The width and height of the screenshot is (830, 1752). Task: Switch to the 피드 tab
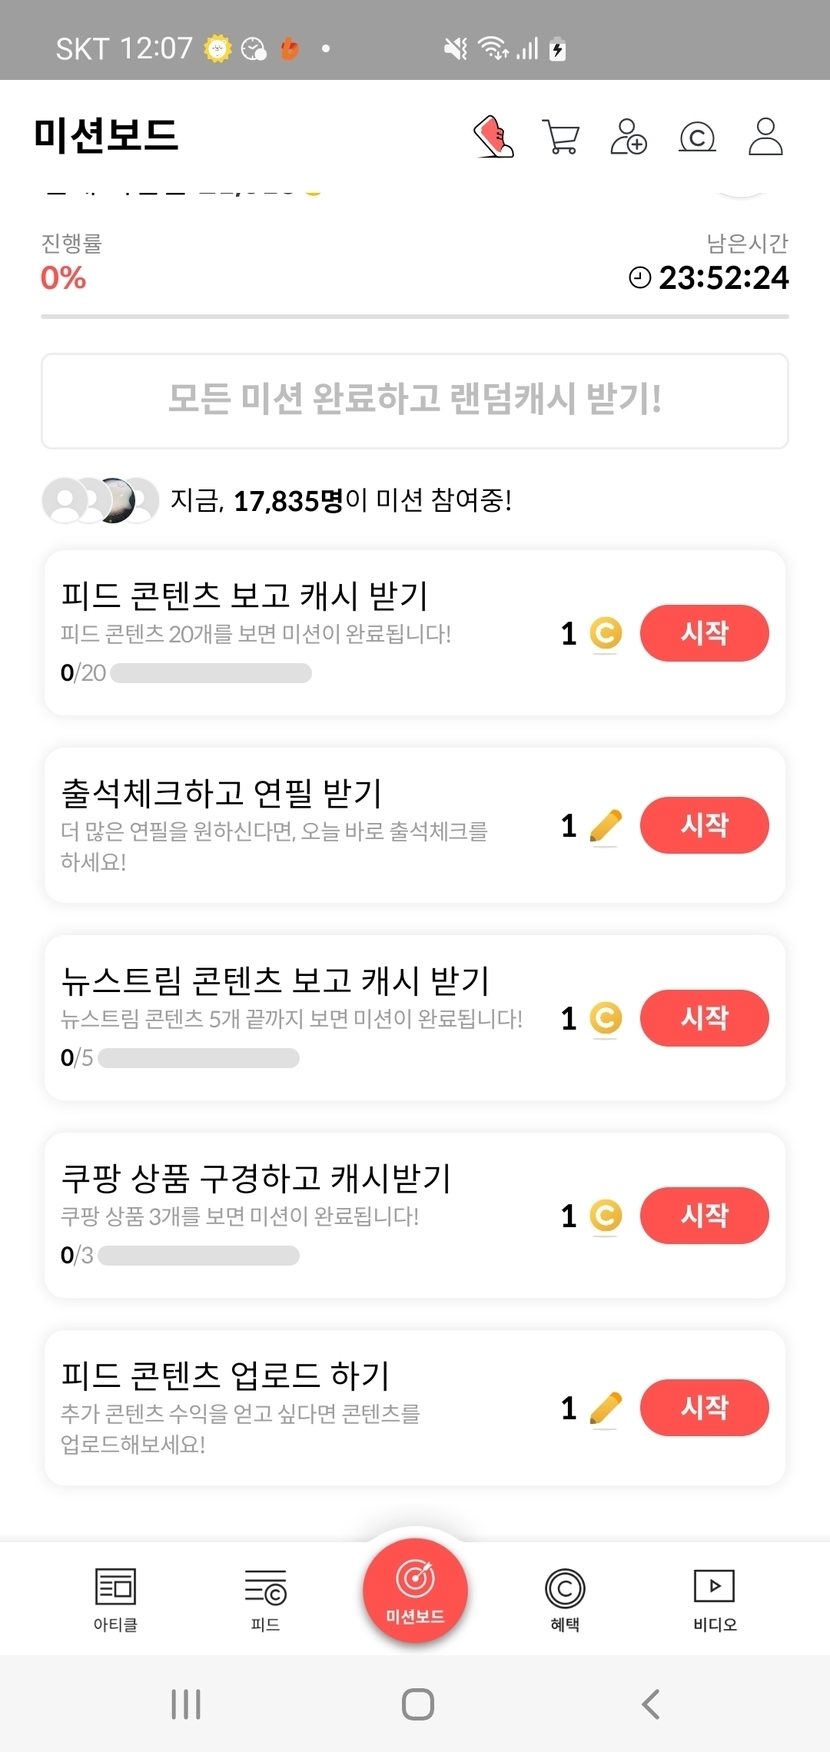coord(265,1599)
